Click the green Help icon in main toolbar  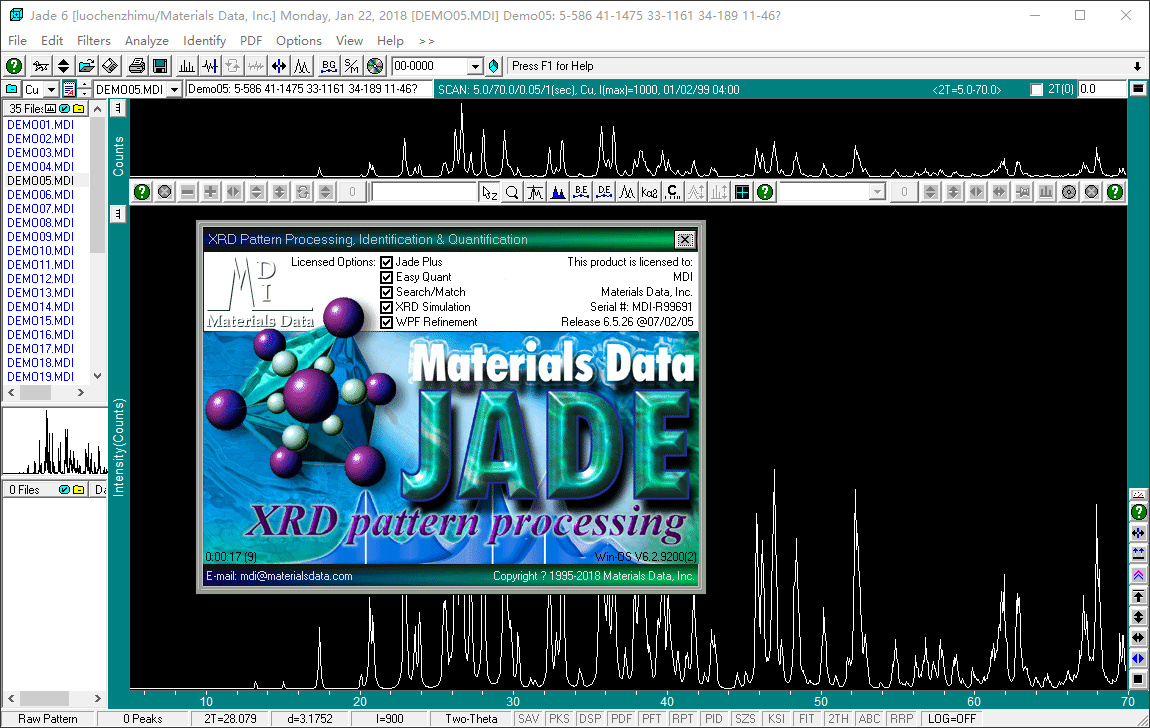tap(14, 66)
